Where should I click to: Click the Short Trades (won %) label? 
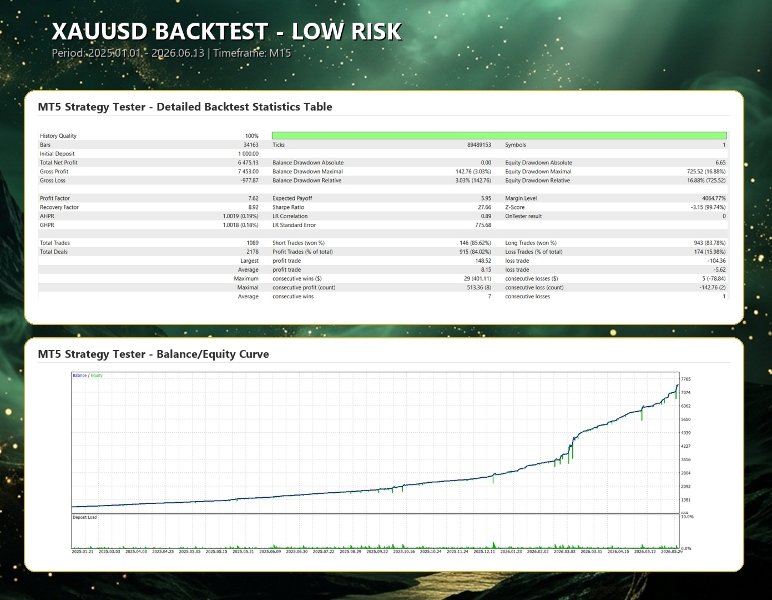click(x=298, y=243)
